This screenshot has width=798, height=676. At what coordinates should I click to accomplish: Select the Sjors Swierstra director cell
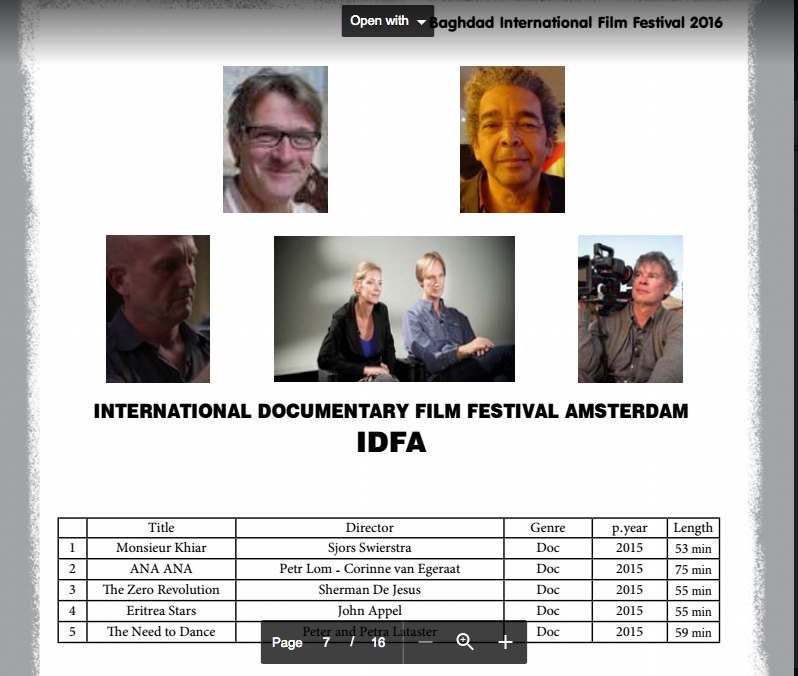(x=369, y=548)
